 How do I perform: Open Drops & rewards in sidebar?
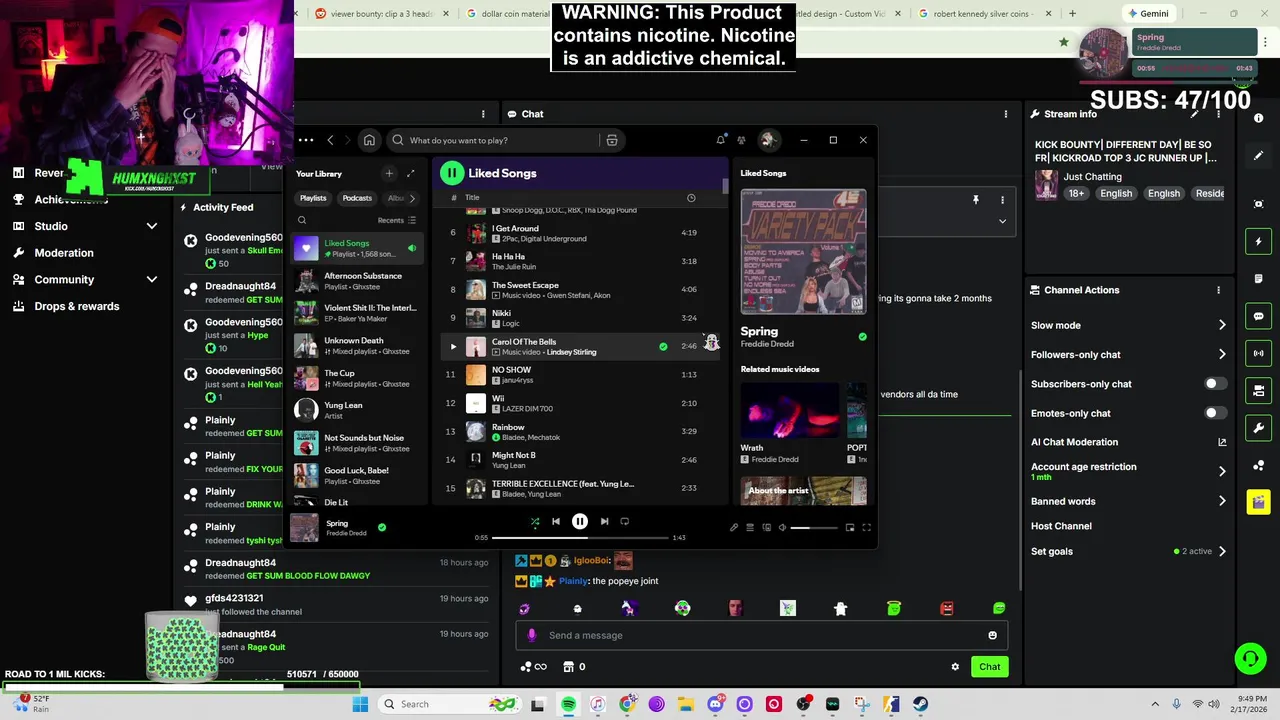coord(77,306)
